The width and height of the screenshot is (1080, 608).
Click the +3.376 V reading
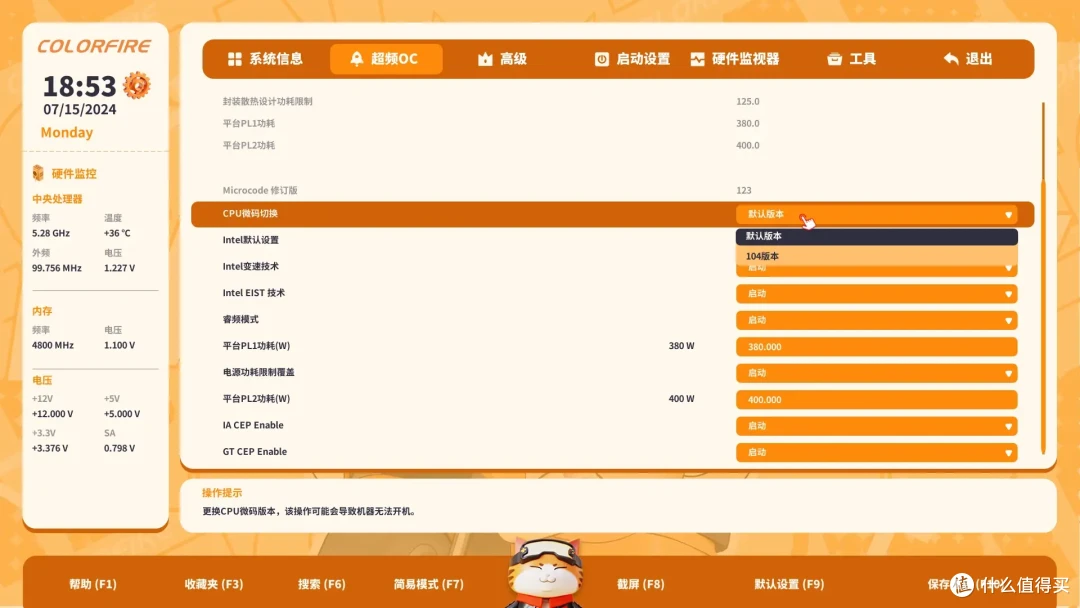click(x=50, y=448)
